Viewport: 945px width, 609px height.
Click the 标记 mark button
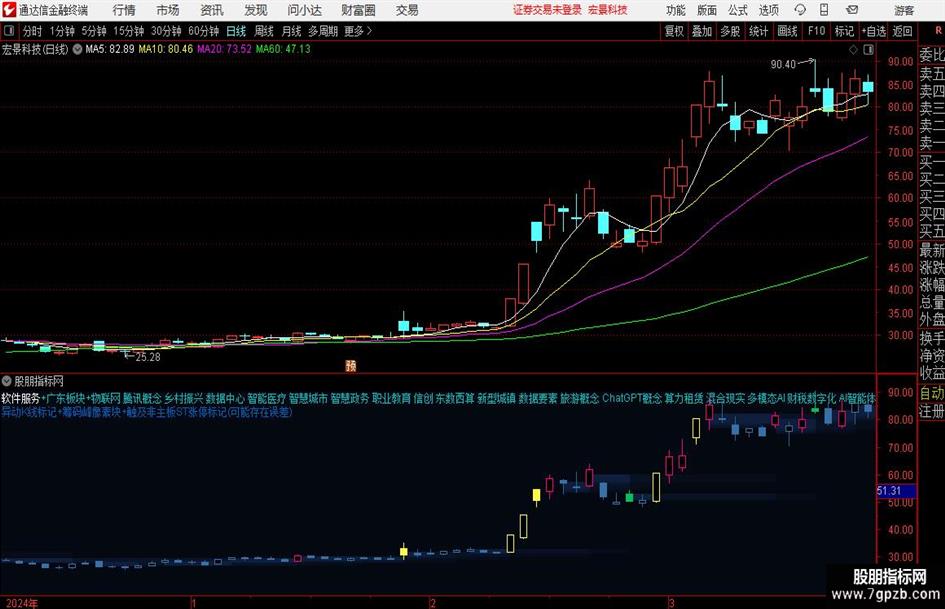point(844,31)
